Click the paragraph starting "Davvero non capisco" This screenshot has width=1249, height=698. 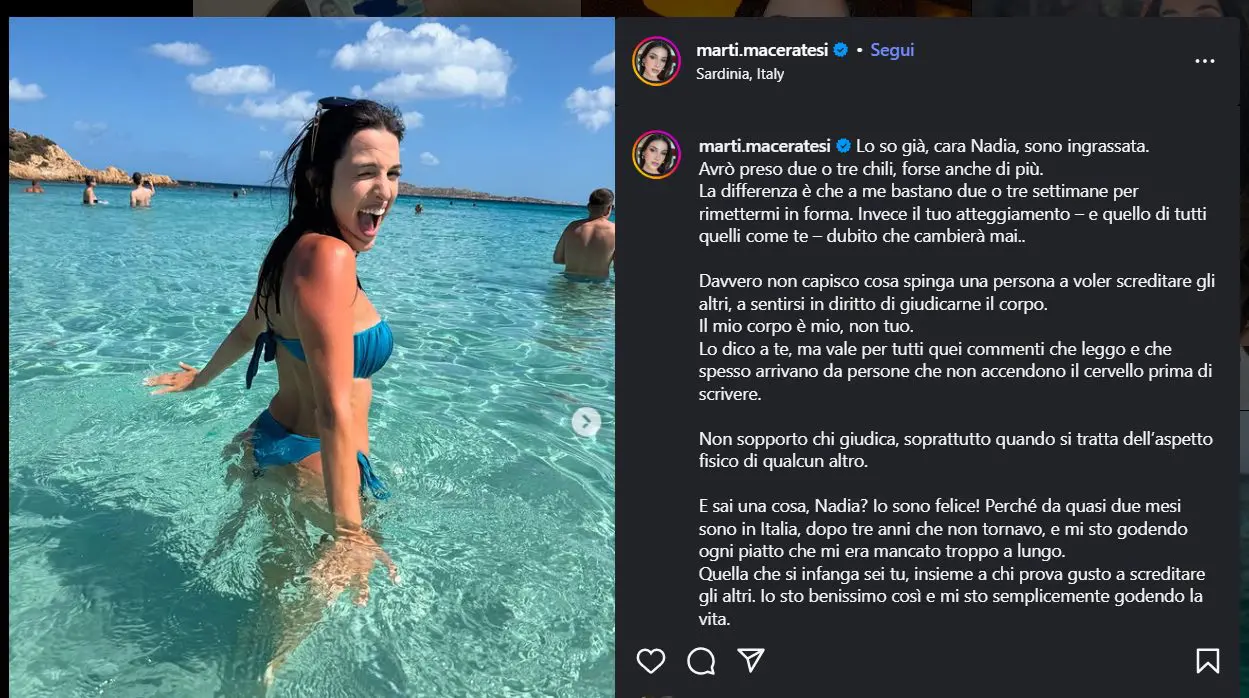pos(956,338)
